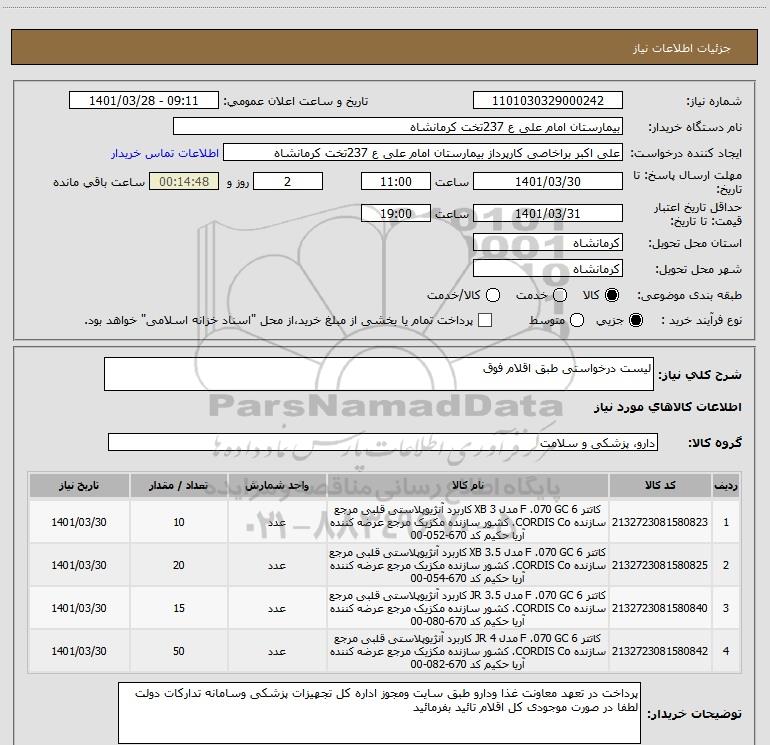Click the need date in row 4

[79, 651]
